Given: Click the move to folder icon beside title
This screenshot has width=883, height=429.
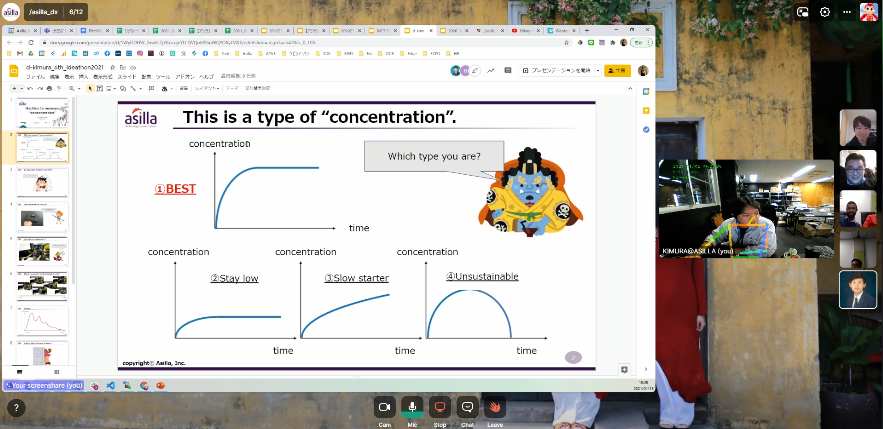Looking at the screenshot, I should tap(122, 67).
